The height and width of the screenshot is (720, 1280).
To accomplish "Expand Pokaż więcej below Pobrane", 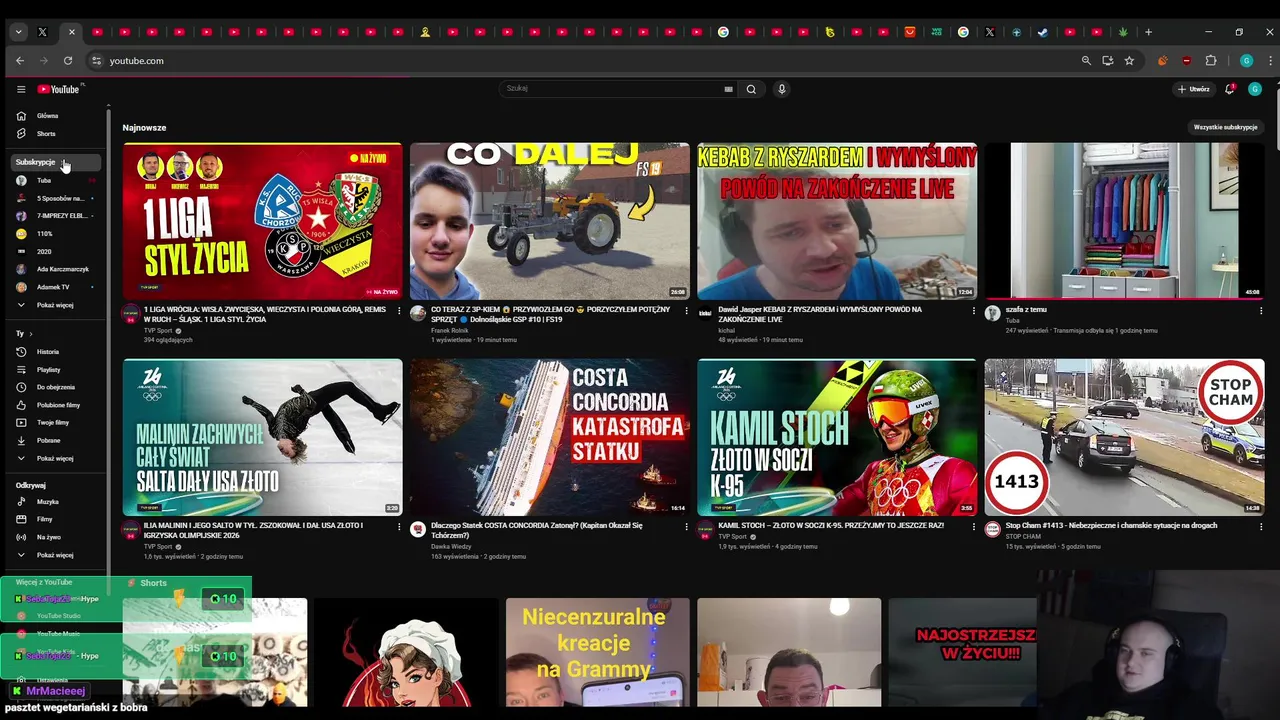I will (x=56, y=458).
